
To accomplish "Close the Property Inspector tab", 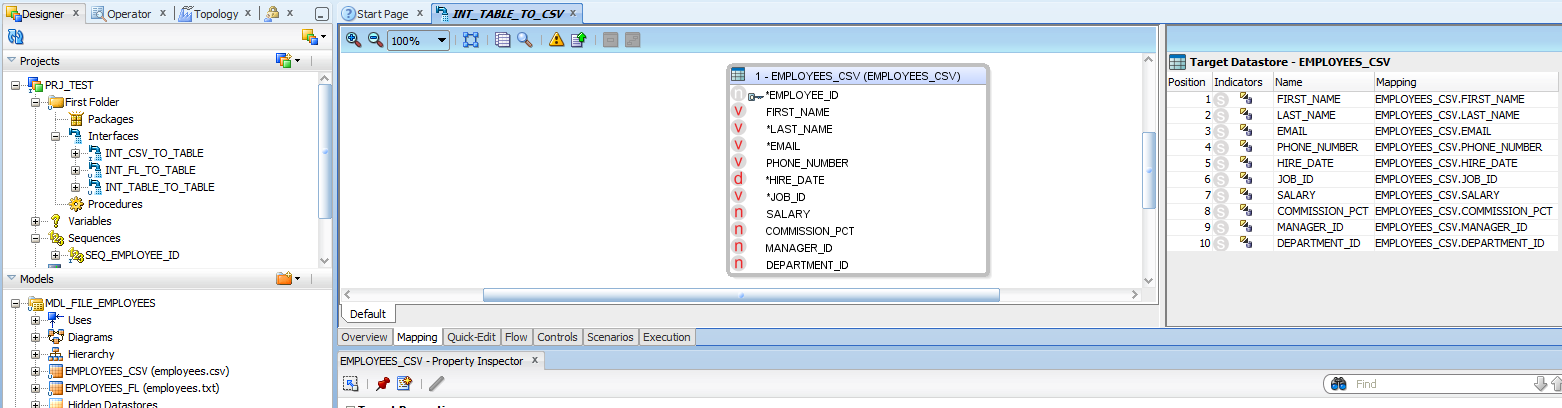I will point(534,361).
